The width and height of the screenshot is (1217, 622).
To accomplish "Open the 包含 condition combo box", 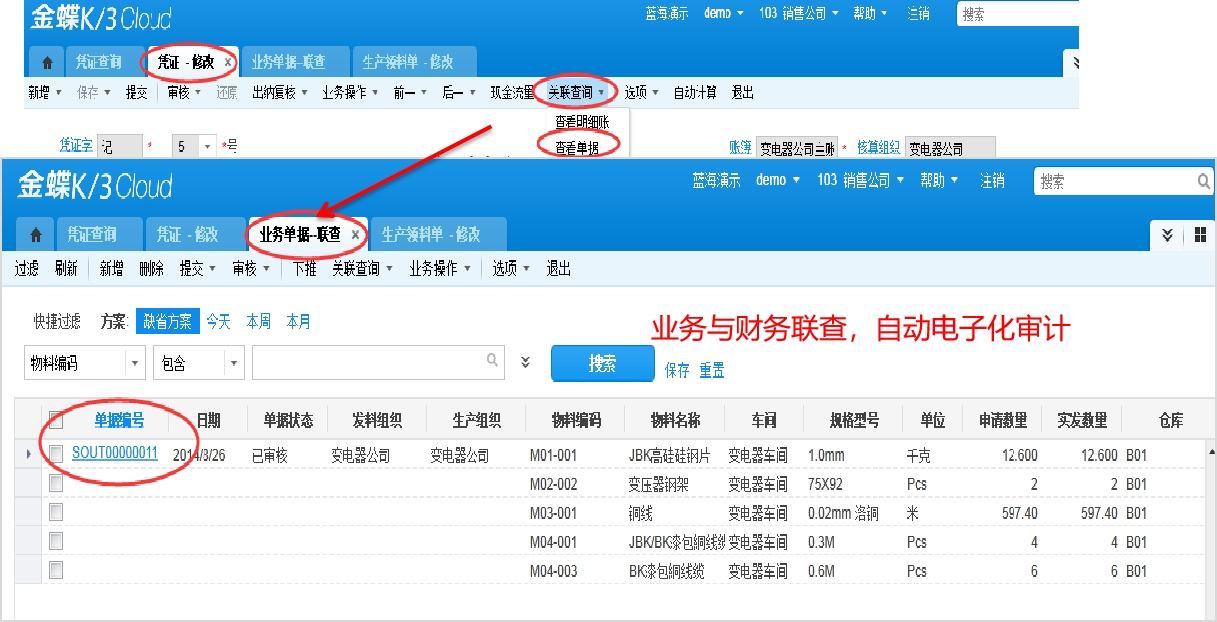I will [198, 363].
